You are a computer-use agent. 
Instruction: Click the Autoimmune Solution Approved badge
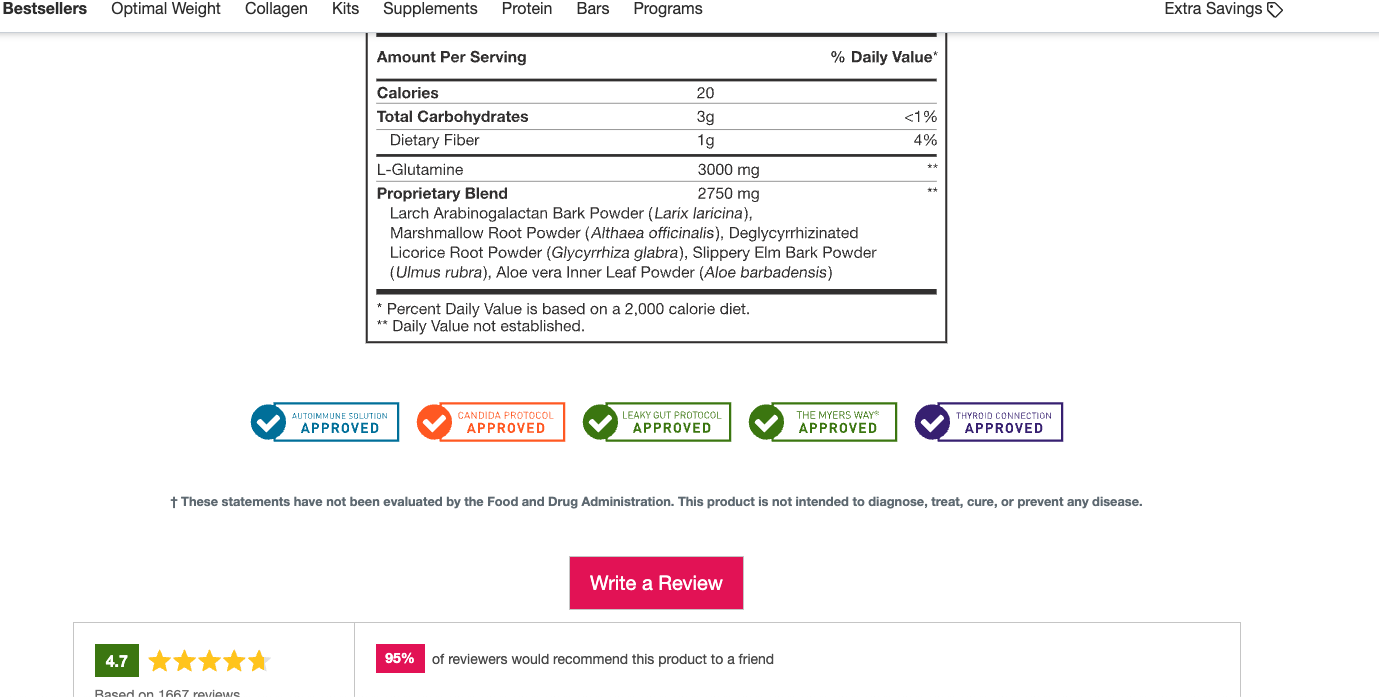point(325,422)
